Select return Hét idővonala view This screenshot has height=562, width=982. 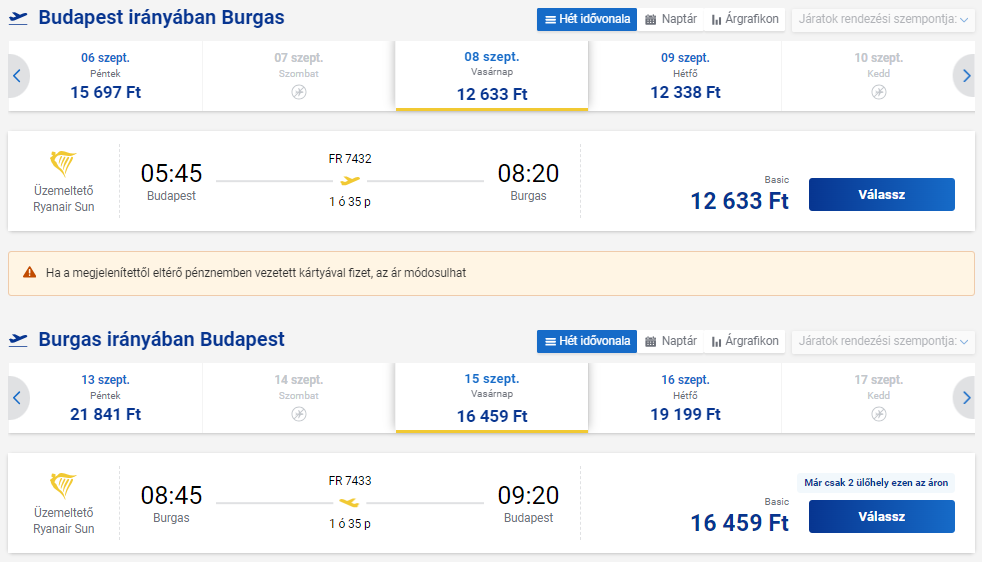pyautogui.click(x=587, y=341)
